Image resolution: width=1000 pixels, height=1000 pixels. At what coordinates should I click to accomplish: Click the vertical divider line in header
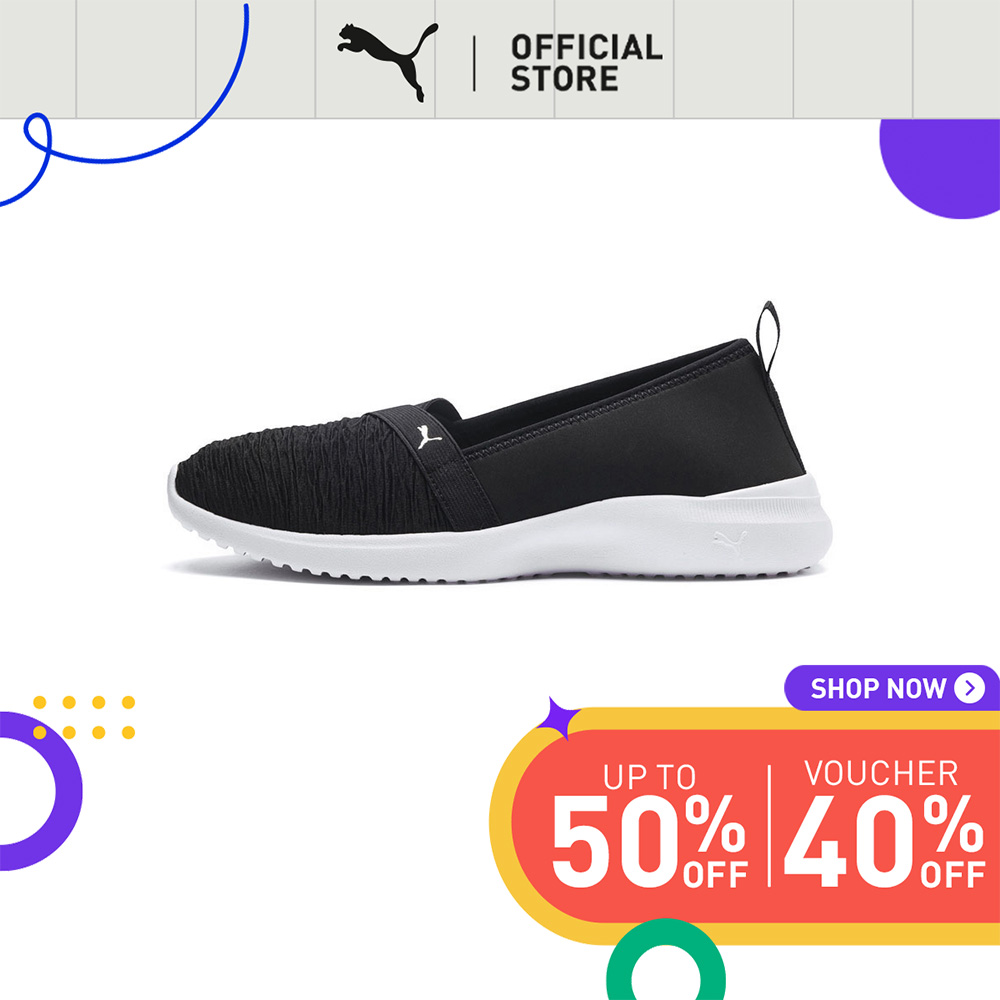pos(474,63)
